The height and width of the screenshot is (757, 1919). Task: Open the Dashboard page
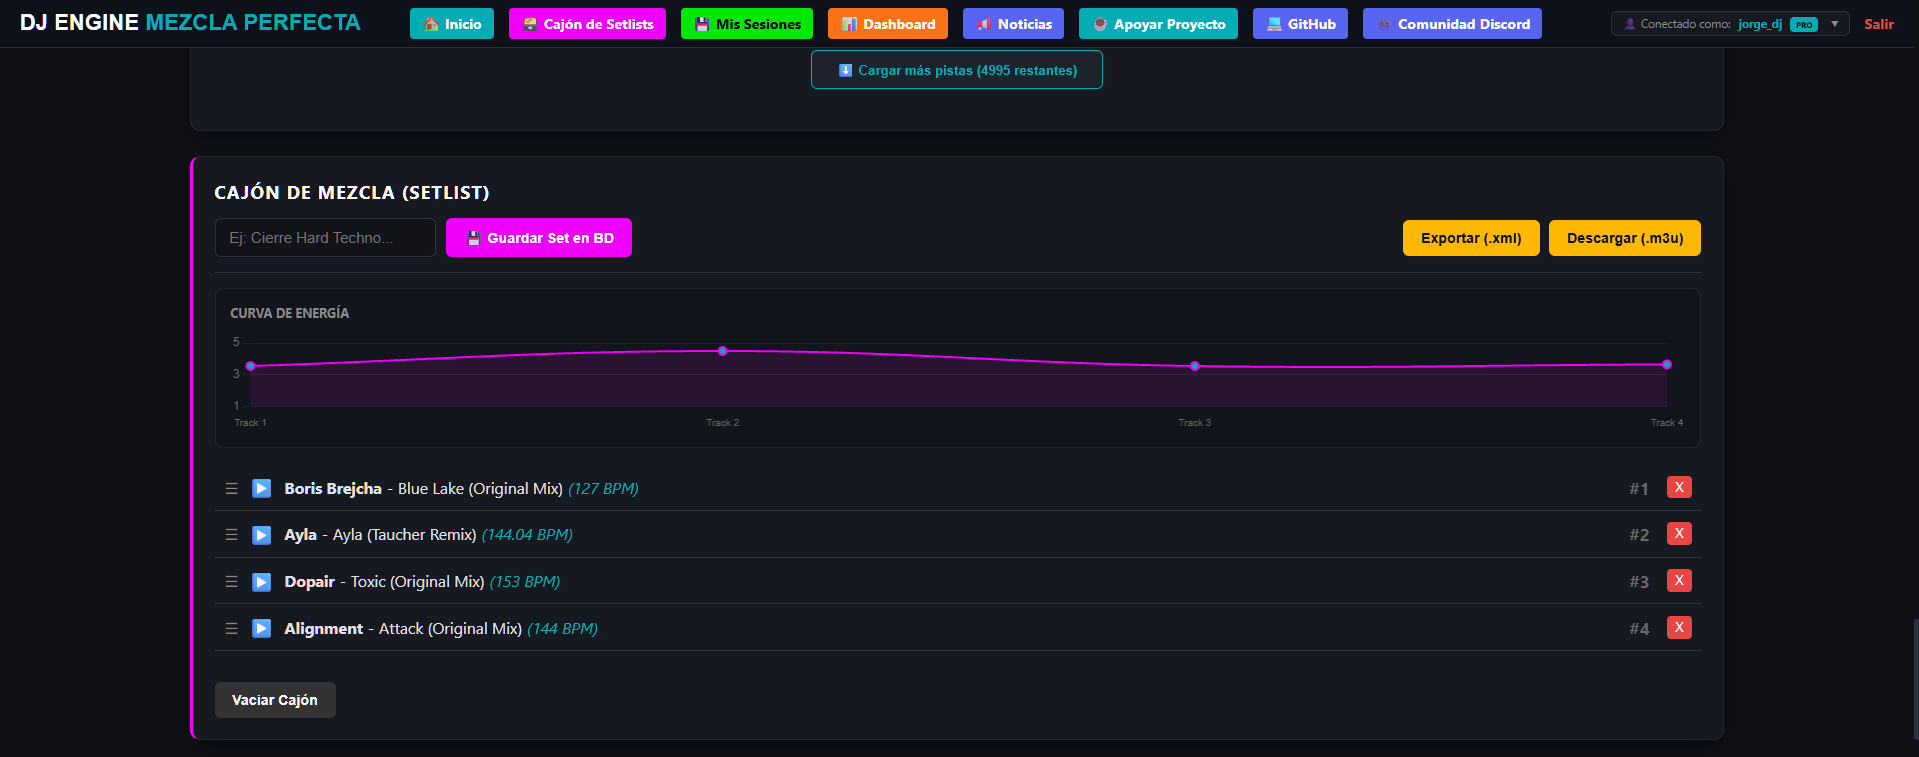(x=888, y=24)
